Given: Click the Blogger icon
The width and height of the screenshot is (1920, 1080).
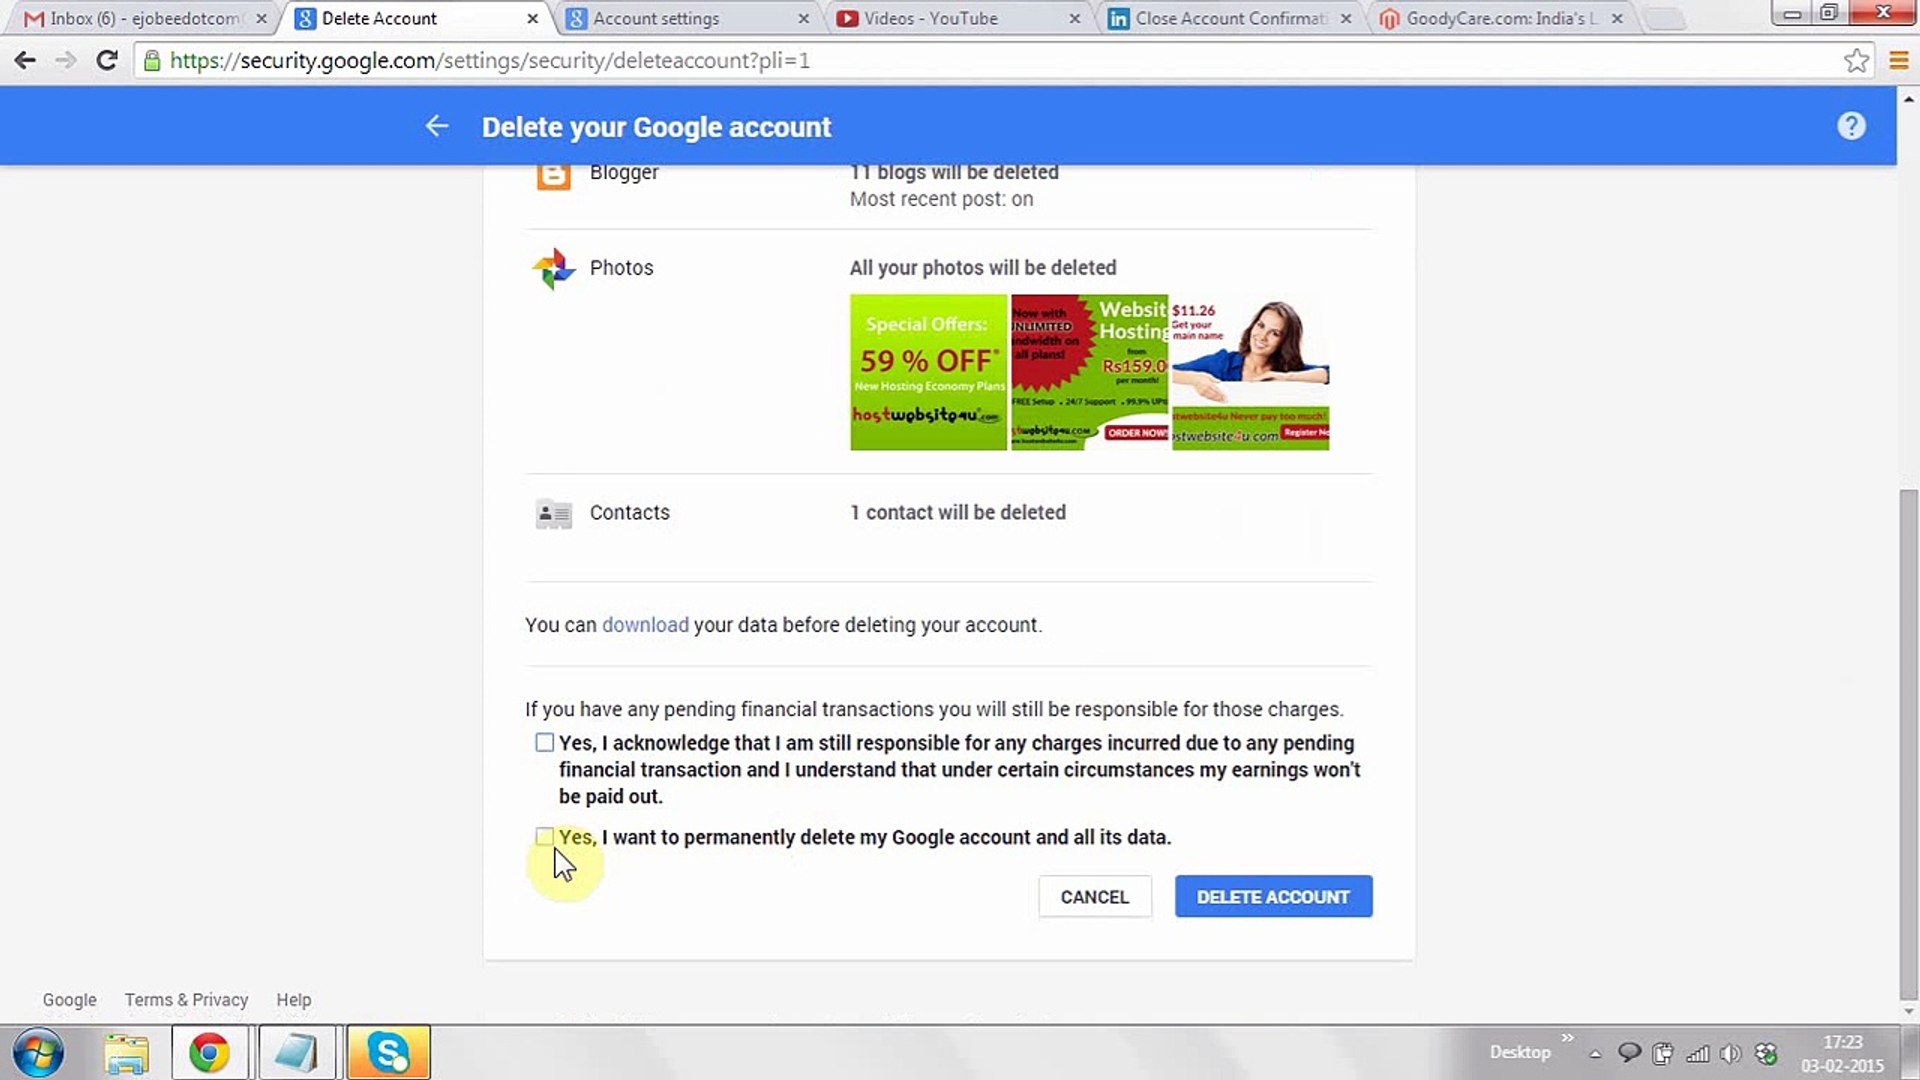Looking at the screenshot, I should [552, 176].
